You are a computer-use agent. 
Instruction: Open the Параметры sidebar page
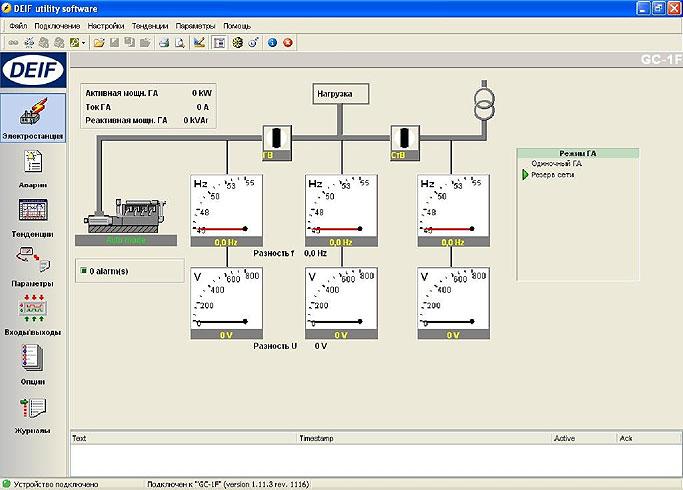coord(33,267)
